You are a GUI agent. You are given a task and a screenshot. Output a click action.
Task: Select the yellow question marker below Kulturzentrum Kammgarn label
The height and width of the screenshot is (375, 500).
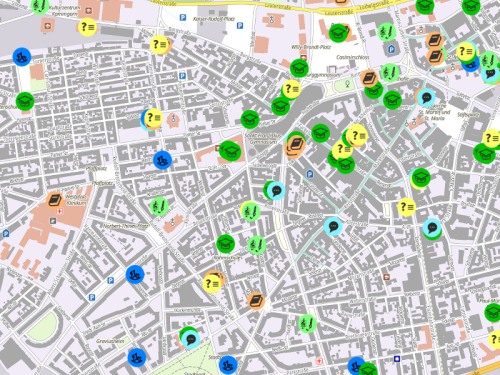87,27
